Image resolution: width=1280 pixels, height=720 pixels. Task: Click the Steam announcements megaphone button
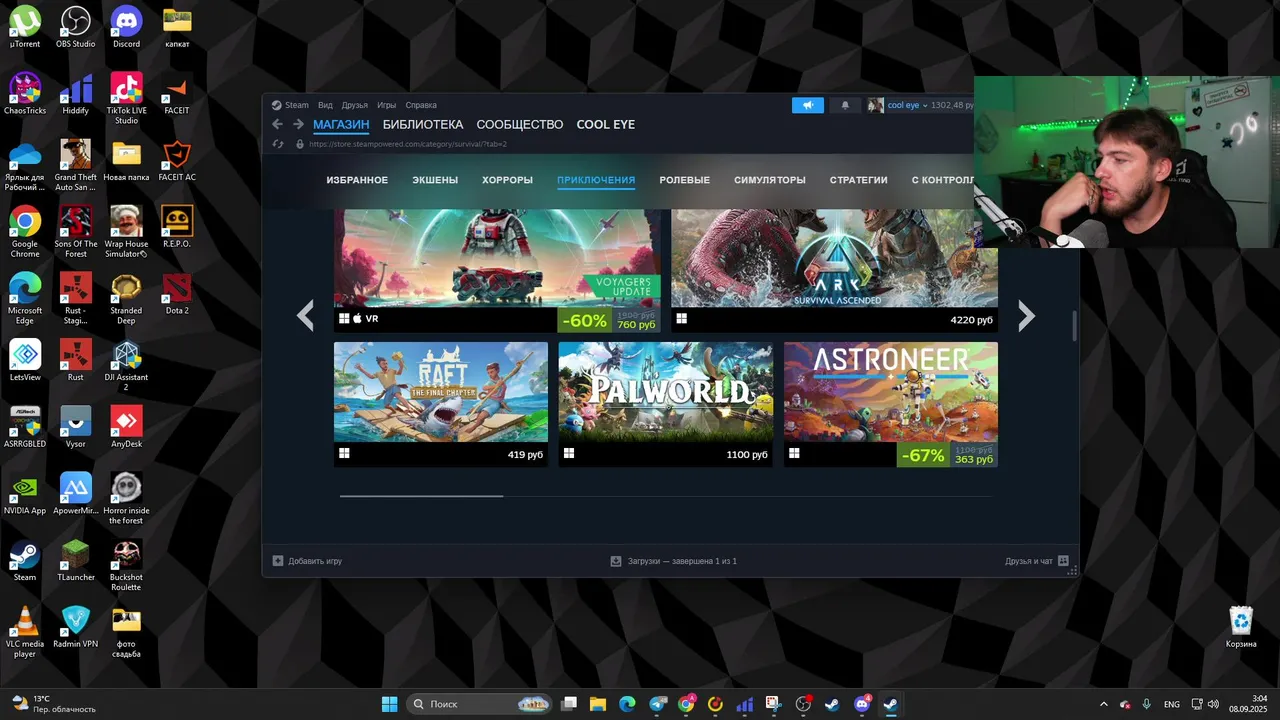[808, 105]
